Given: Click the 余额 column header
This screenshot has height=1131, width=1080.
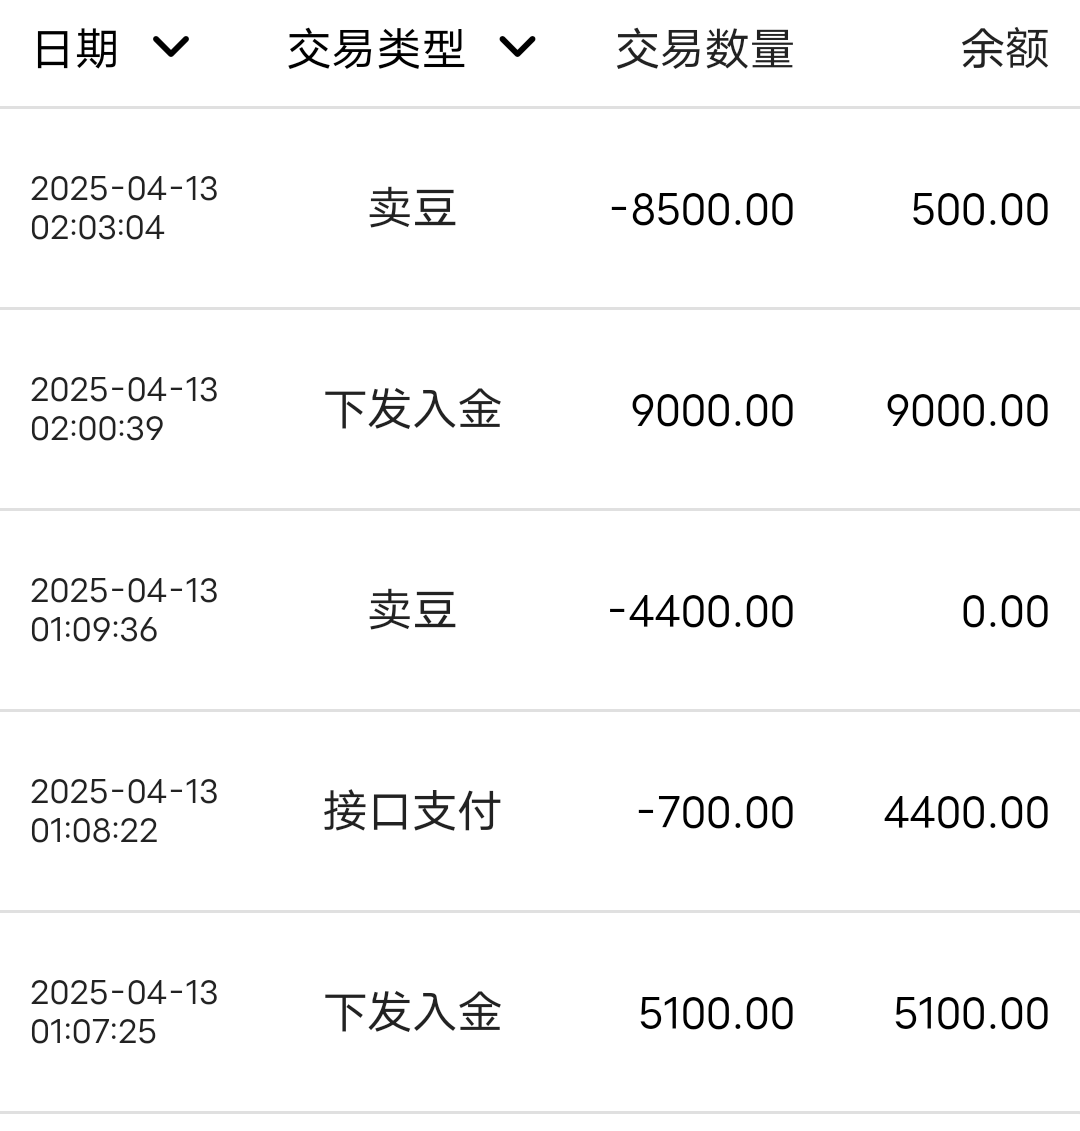Looking at the screenshot, I should click(1004, 49).
